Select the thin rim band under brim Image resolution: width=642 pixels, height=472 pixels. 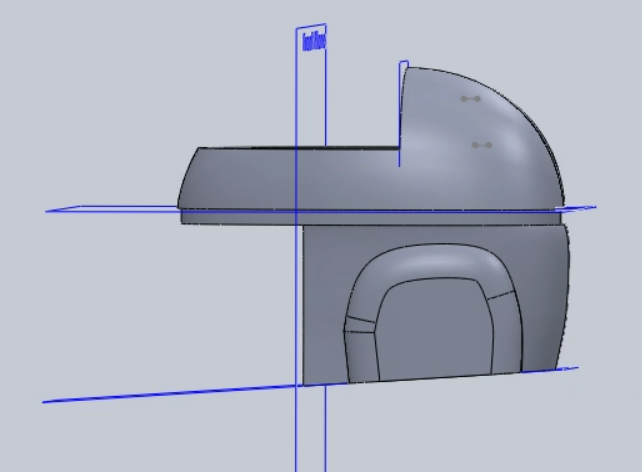coord(371,218)
